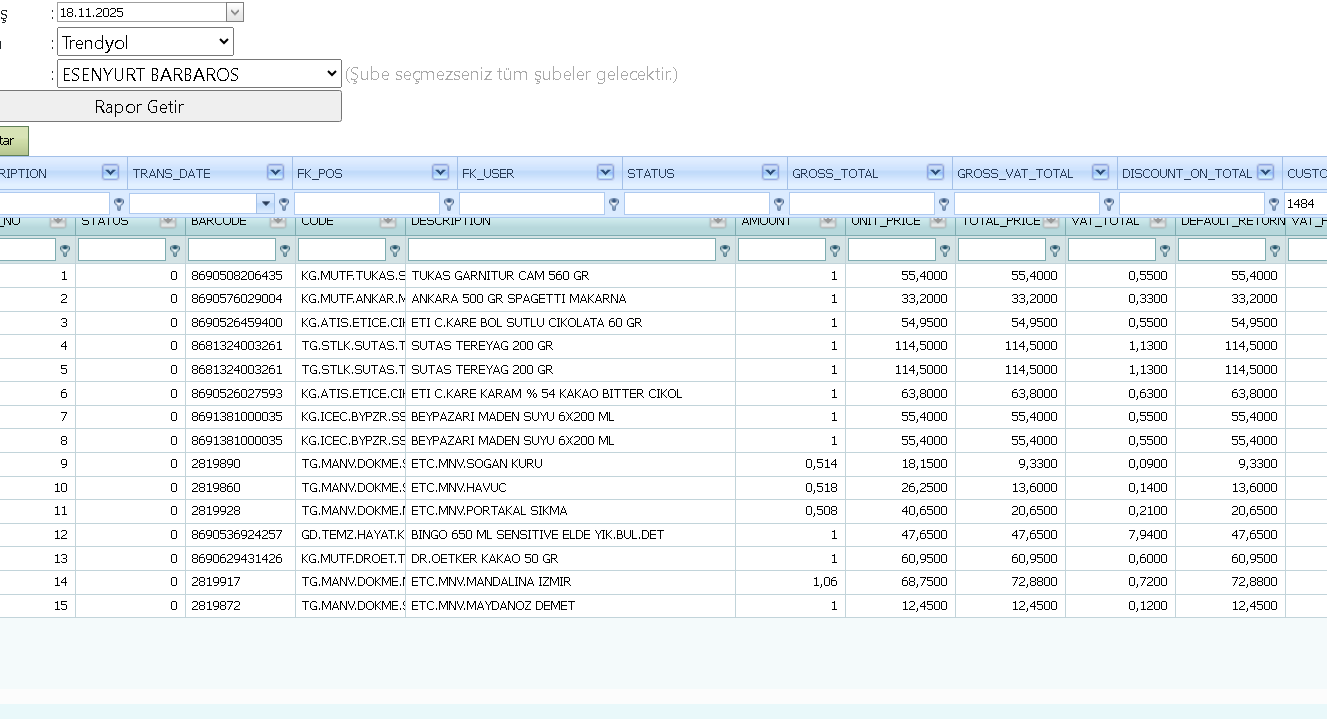Focus the GROSS_TOTAL filter input
This screenshot has width=1327, height=719.
pos(862,204)
